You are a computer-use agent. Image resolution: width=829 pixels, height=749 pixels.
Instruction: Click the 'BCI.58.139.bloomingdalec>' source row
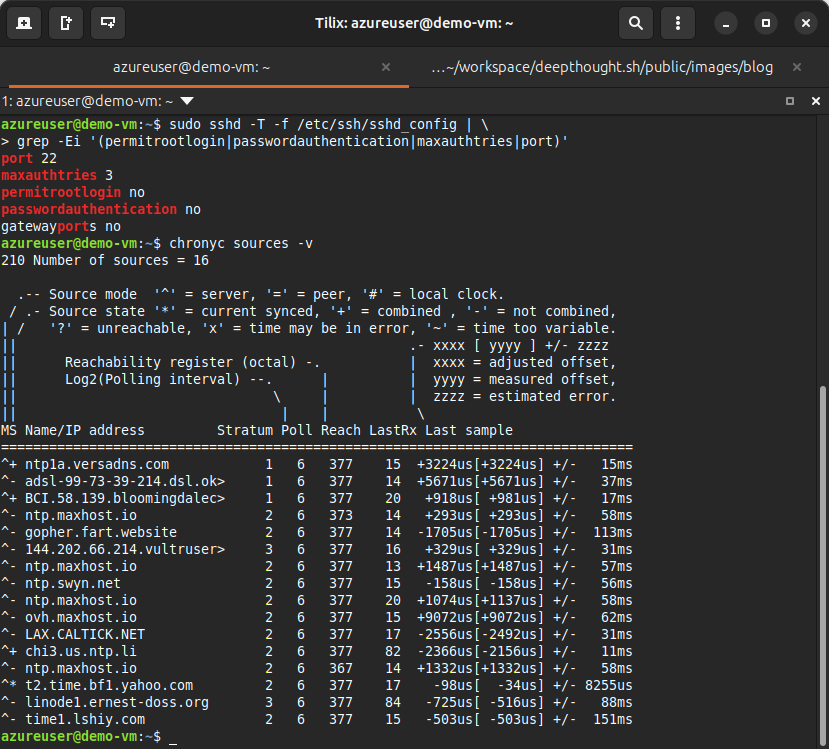pos(317,498)
